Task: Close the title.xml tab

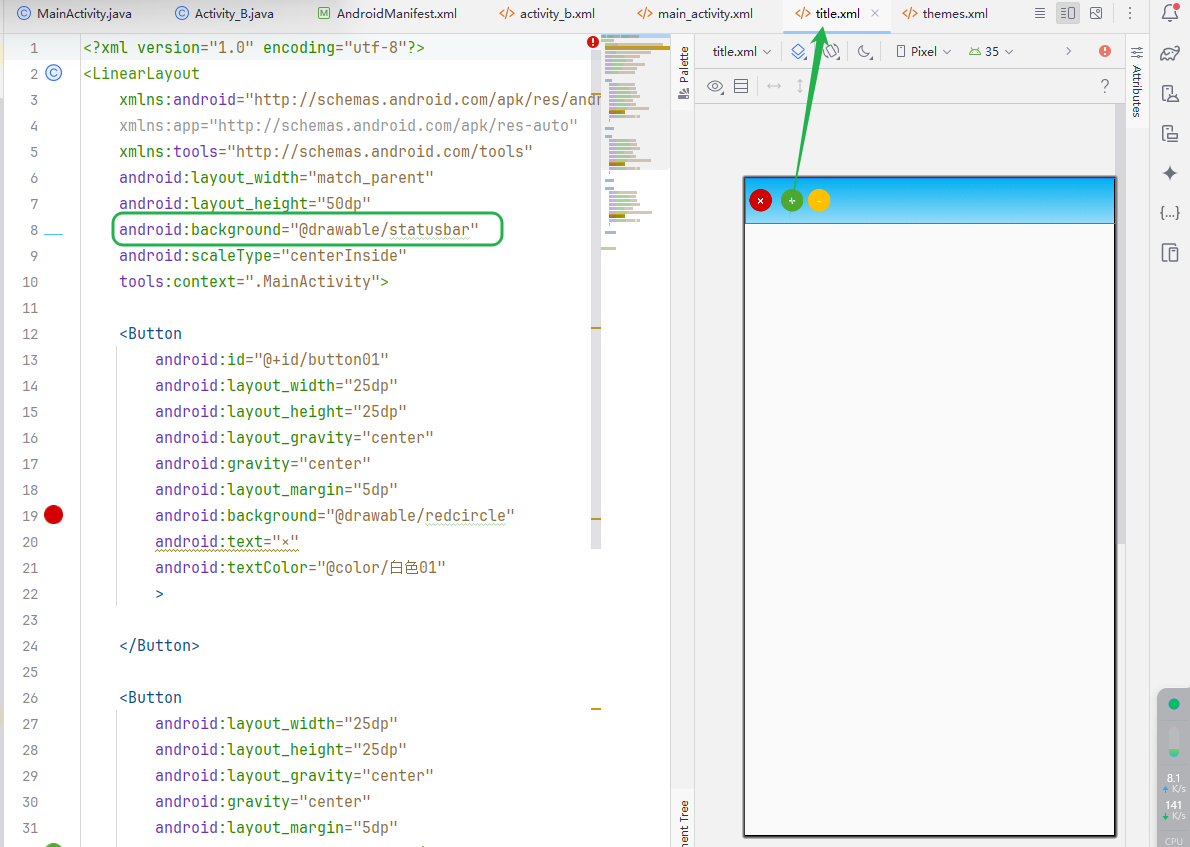Action: (875, 14)
